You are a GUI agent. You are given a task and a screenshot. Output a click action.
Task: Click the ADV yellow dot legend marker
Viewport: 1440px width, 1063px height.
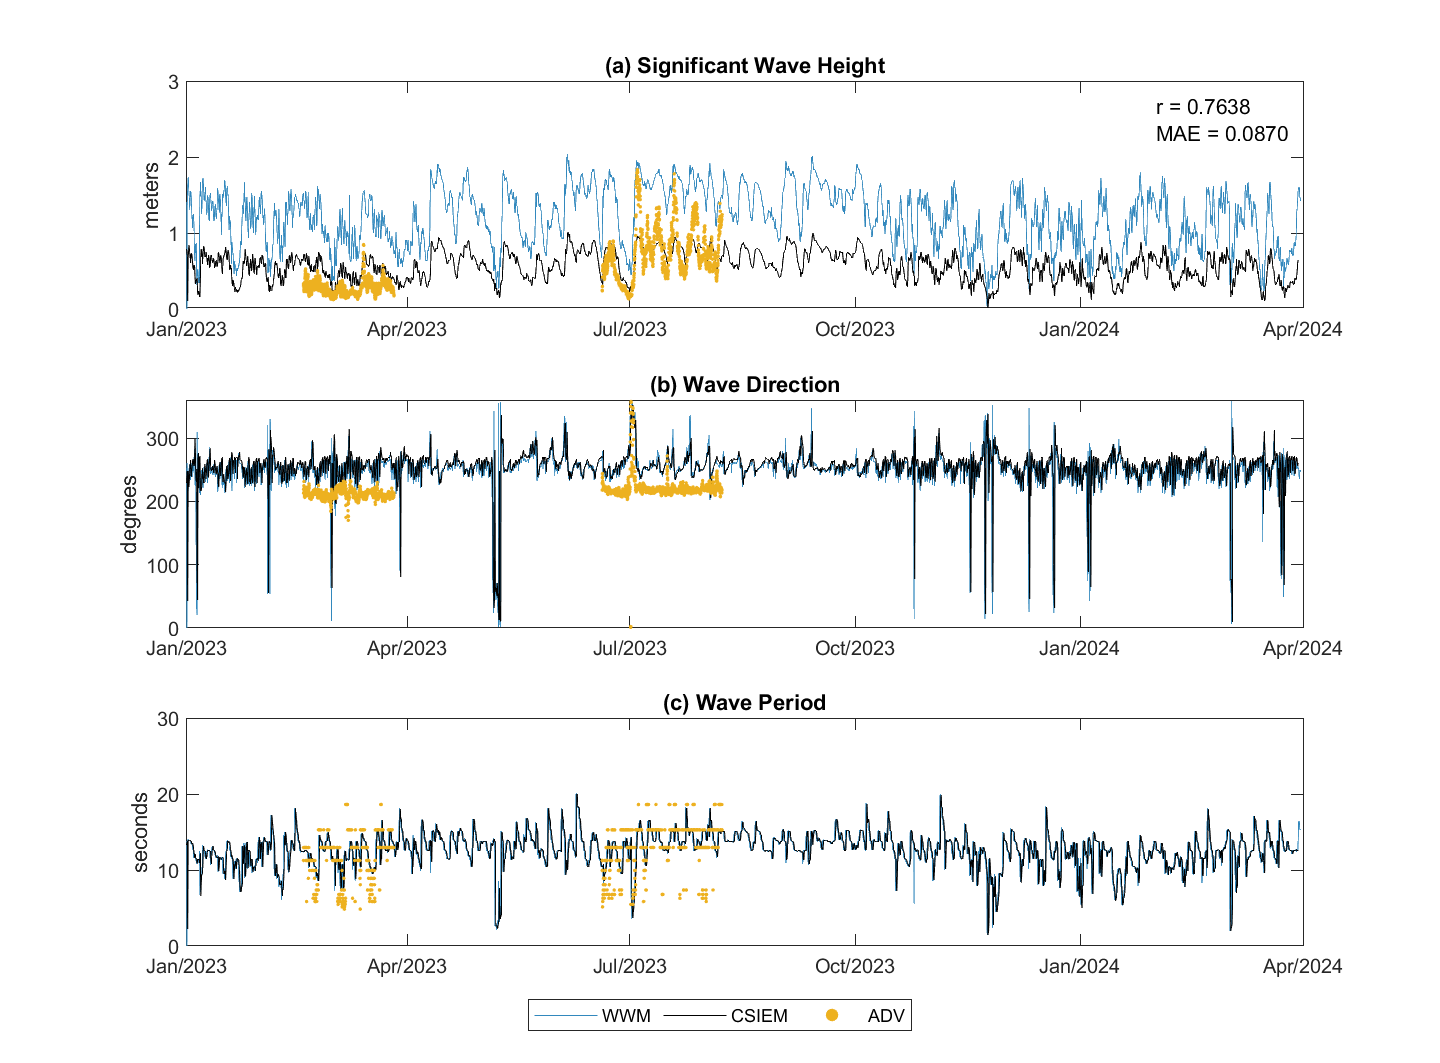(831, 1016)
